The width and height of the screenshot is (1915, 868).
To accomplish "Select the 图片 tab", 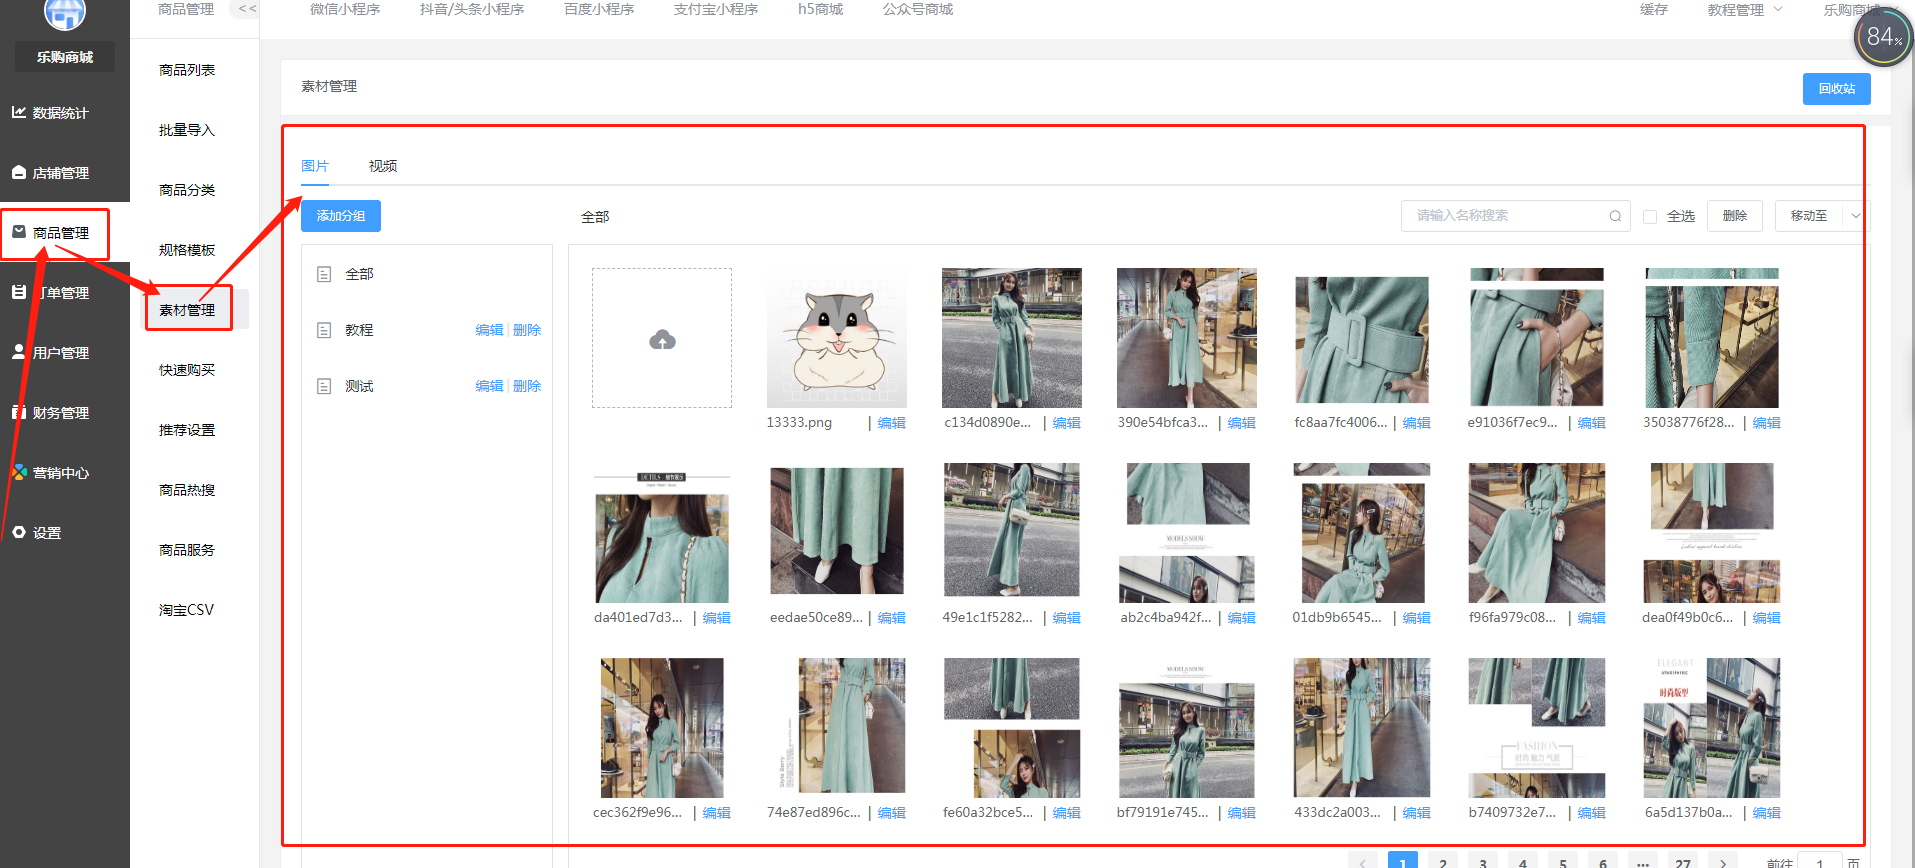I will [315, 166].
